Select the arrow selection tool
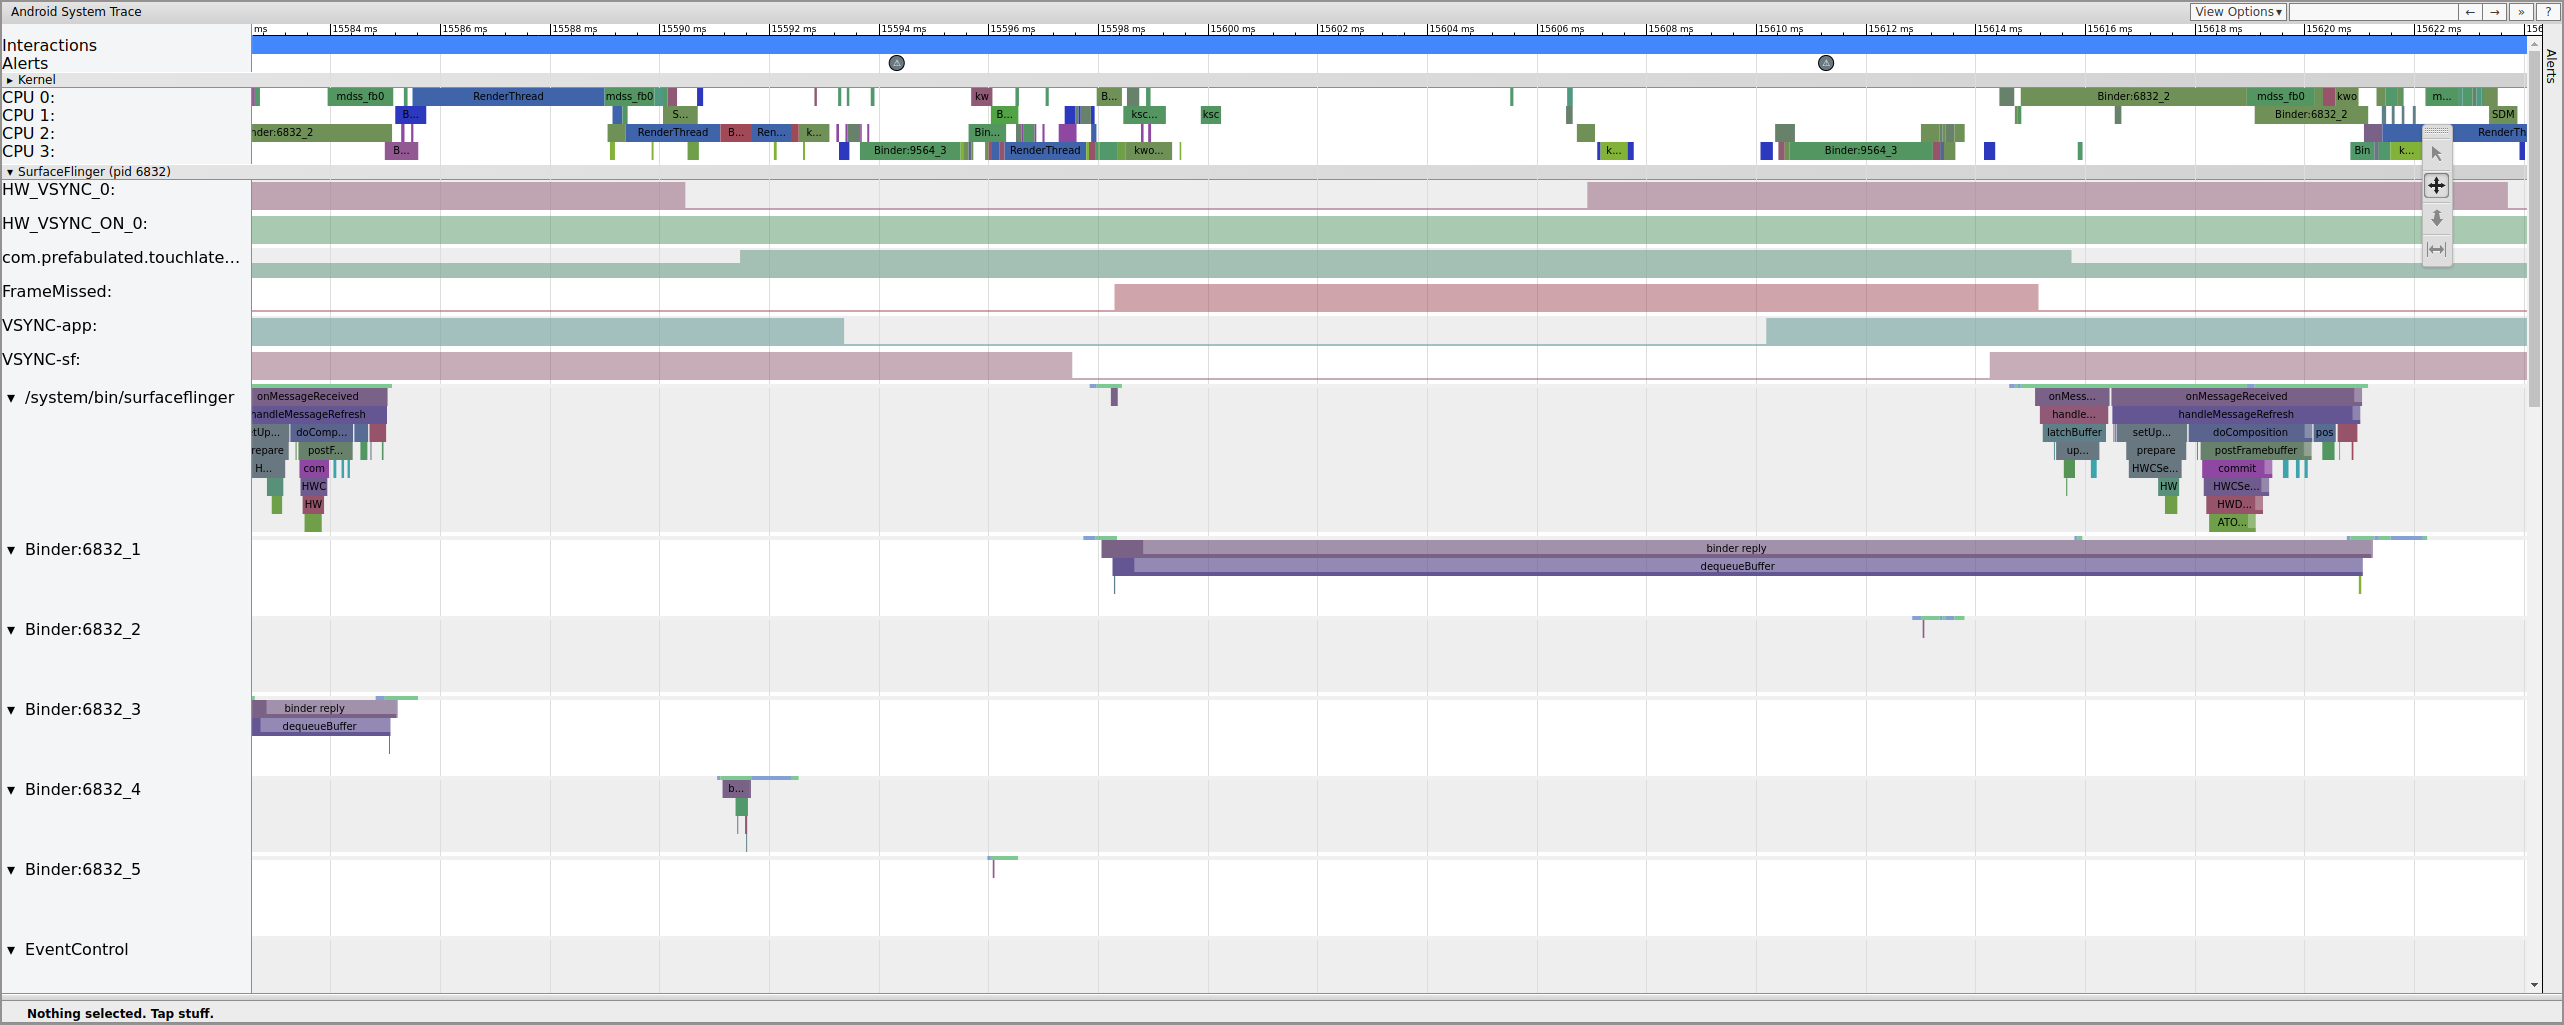 (x=2436, y=154)
